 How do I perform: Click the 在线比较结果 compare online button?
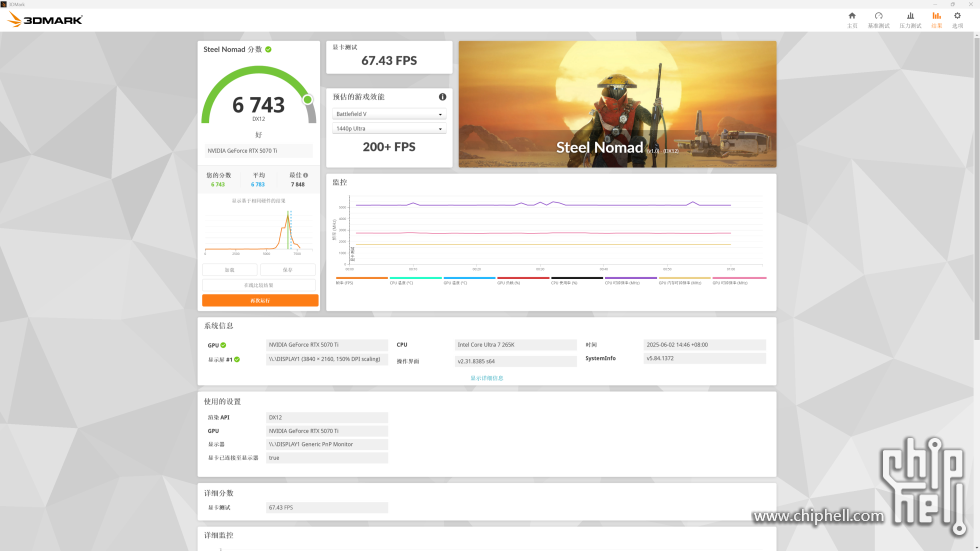pos(259,285)
